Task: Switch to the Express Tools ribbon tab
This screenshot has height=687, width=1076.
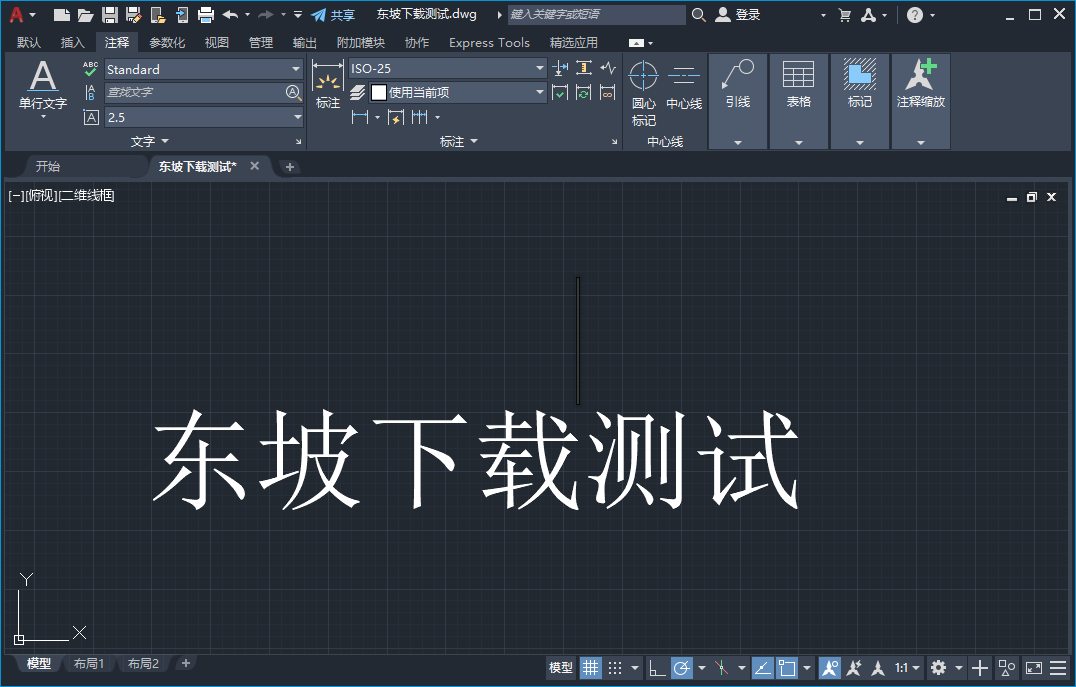Action: pos(489,42)
